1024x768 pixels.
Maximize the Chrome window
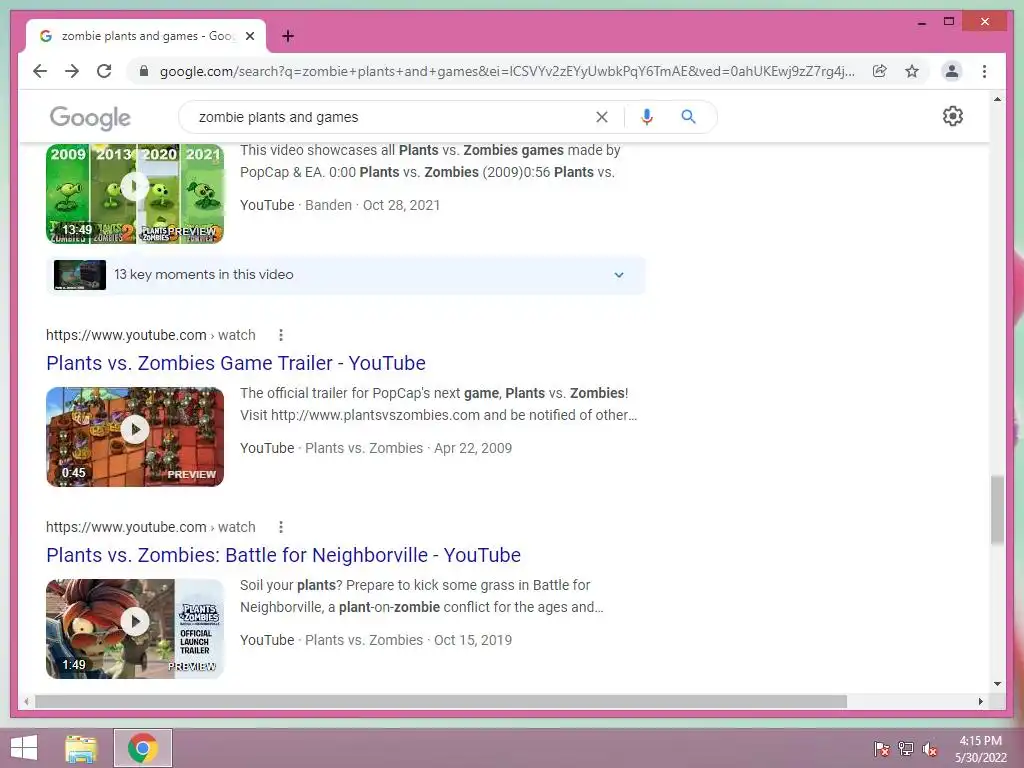pos(949,22)
